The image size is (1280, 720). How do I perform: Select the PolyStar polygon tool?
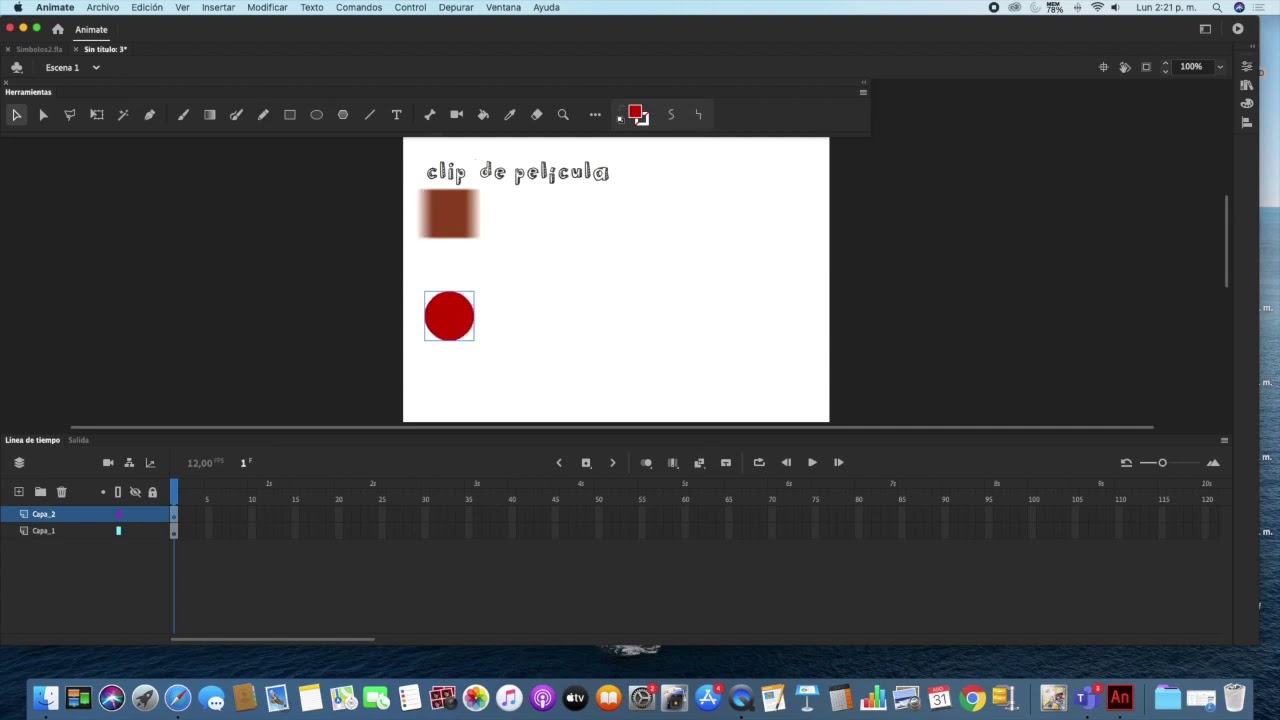click(x=343, y=115)
